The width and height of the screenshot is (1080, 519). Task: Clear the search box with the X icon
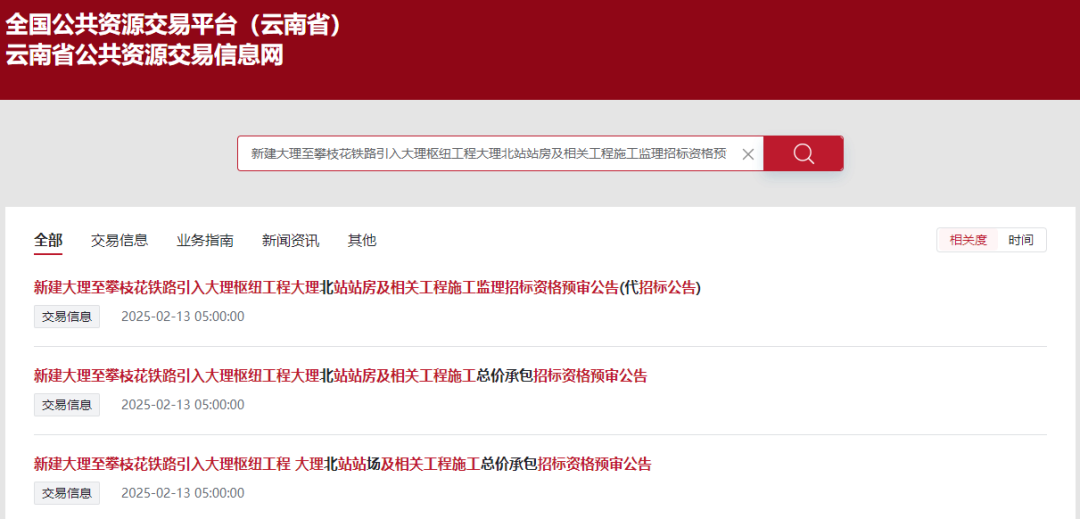point(748,154)
